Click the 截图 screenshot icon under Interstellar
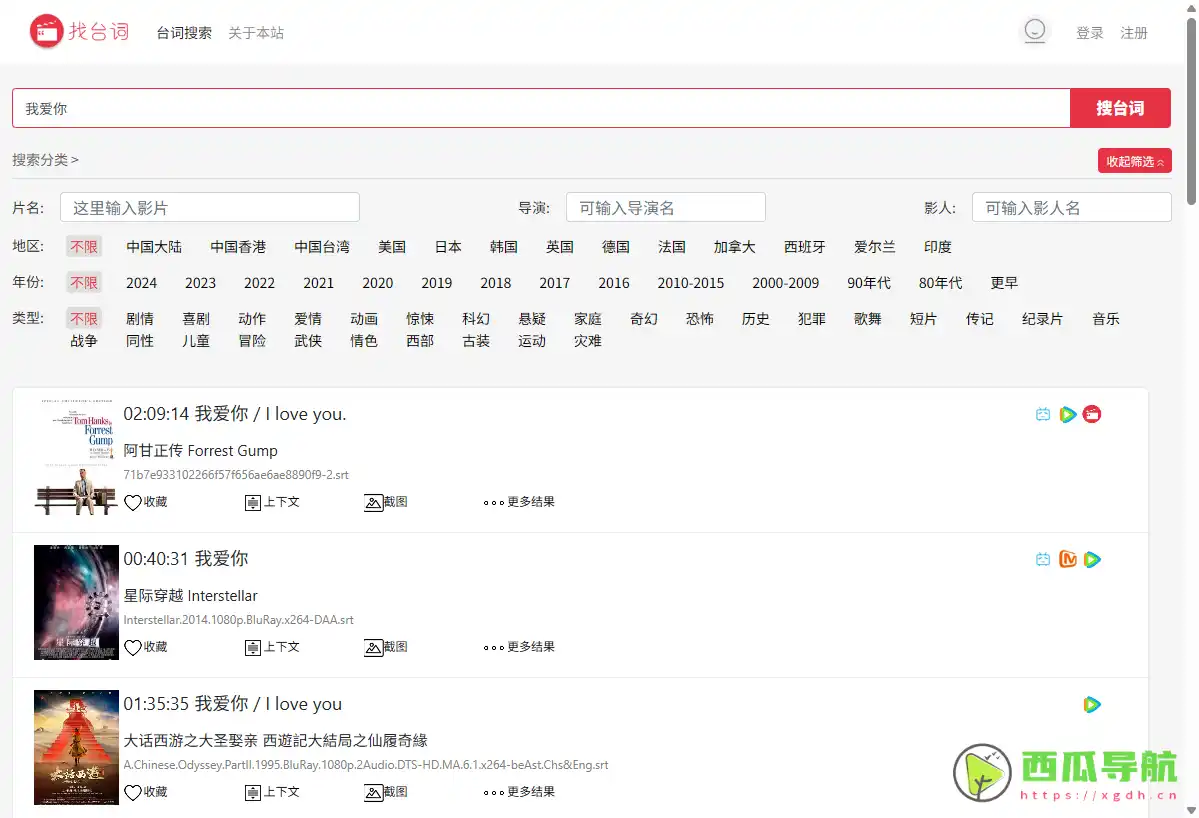Viewport: 1199px width, 818px height. point(386,646)
